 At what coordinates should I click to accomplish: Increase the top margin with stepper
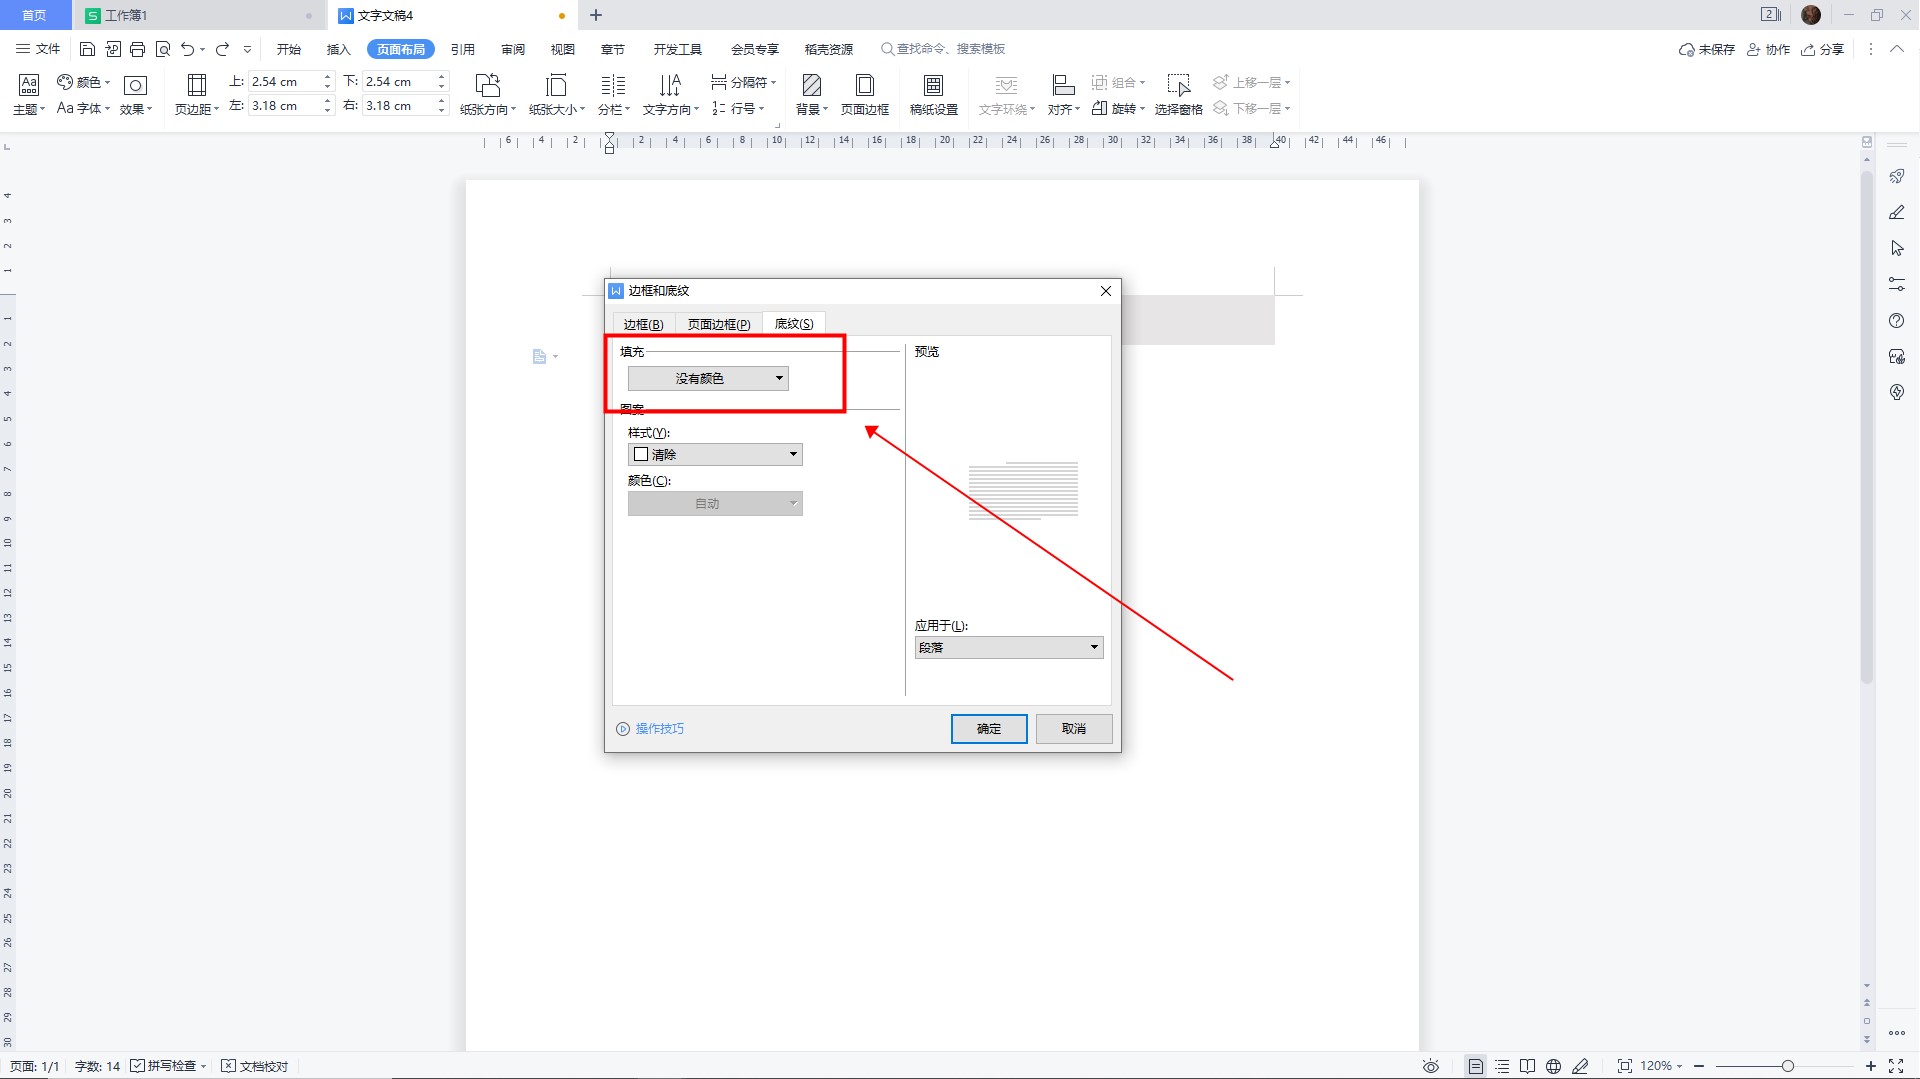(x=327, y=77)
